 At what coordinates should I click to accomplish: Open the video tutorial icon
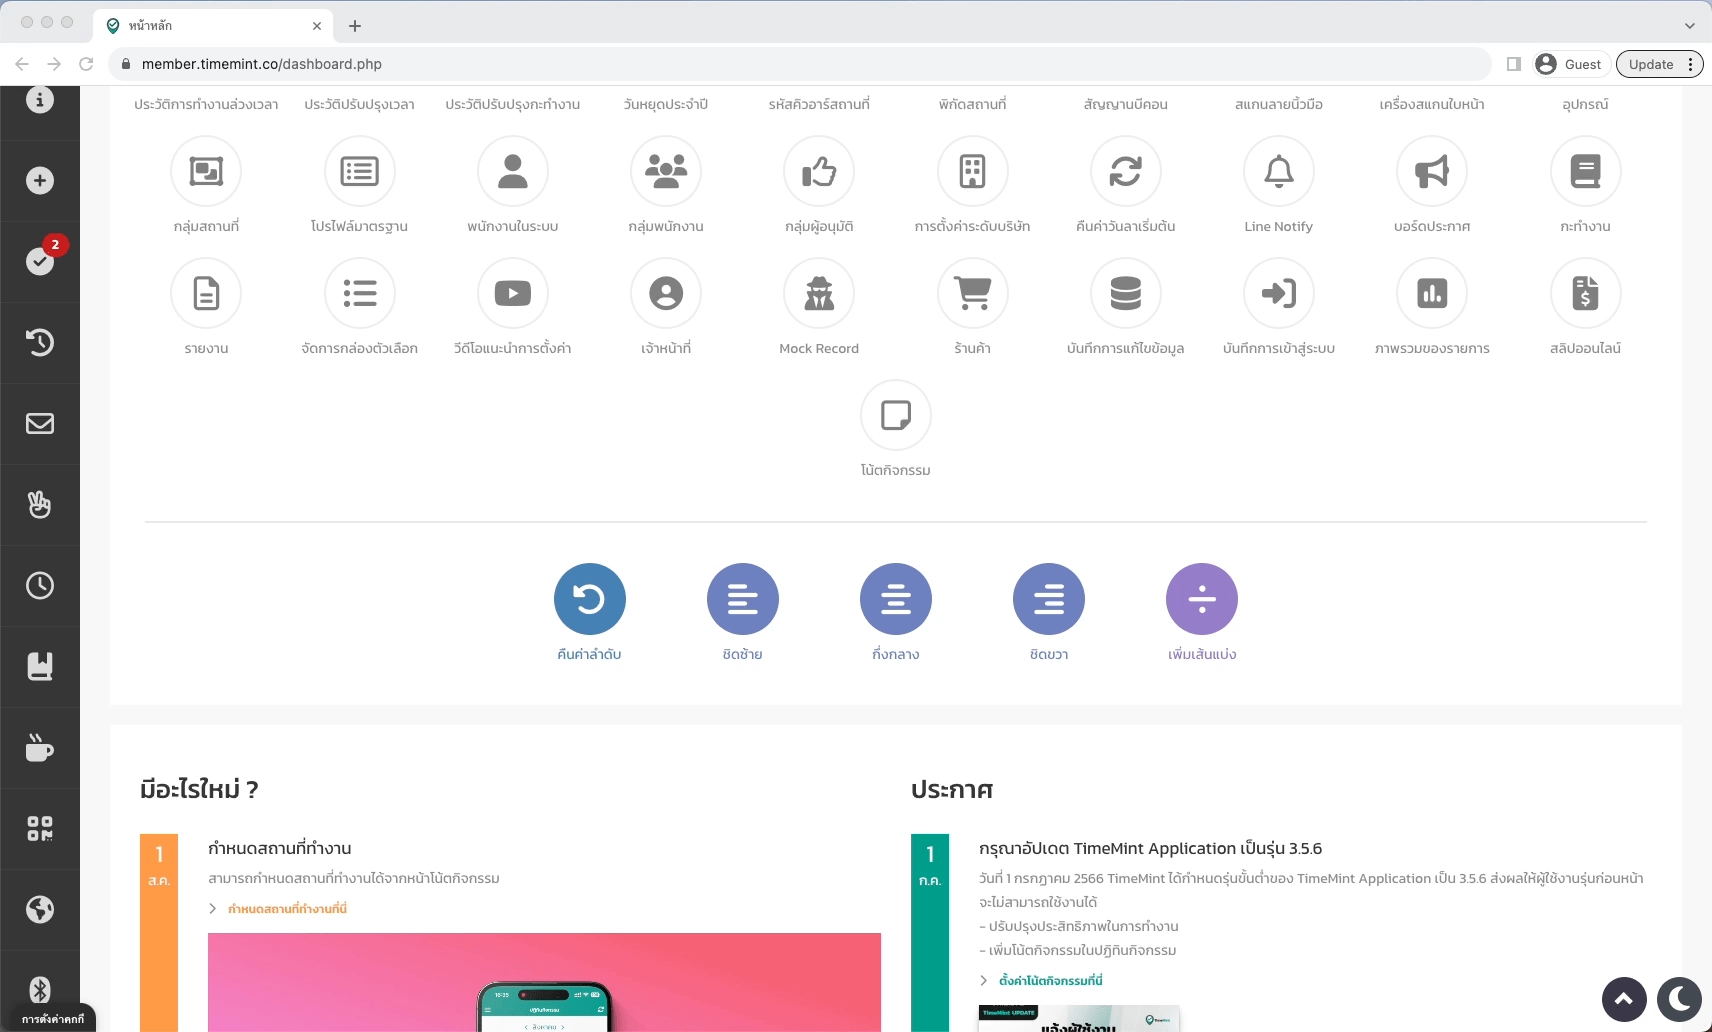[x=512, y=294]
